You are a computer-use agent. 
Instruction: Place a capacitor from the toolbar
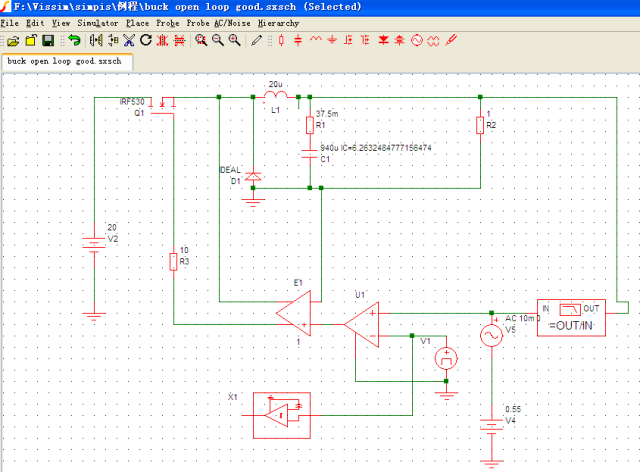pyautogui.click(x=298, y=40)
